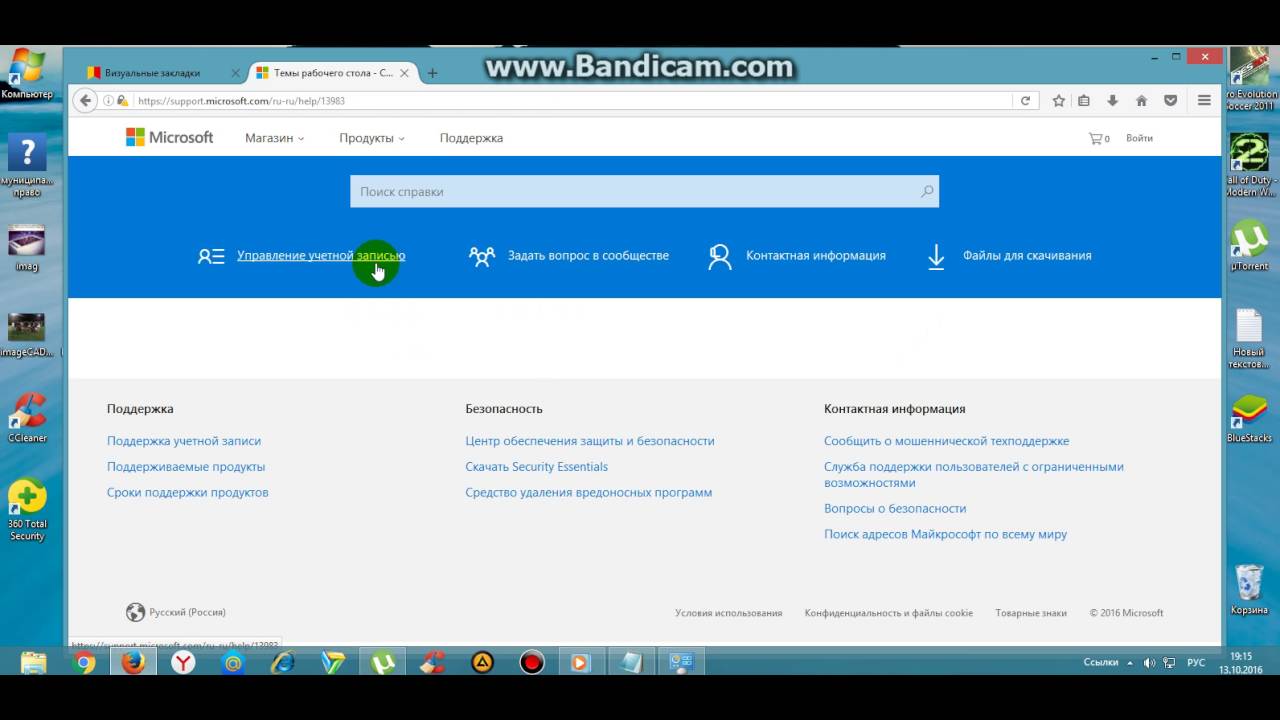Viewport: 1280px width, 720px height.
Task: Click the account management list icon
Action: [x=211, y=256]
